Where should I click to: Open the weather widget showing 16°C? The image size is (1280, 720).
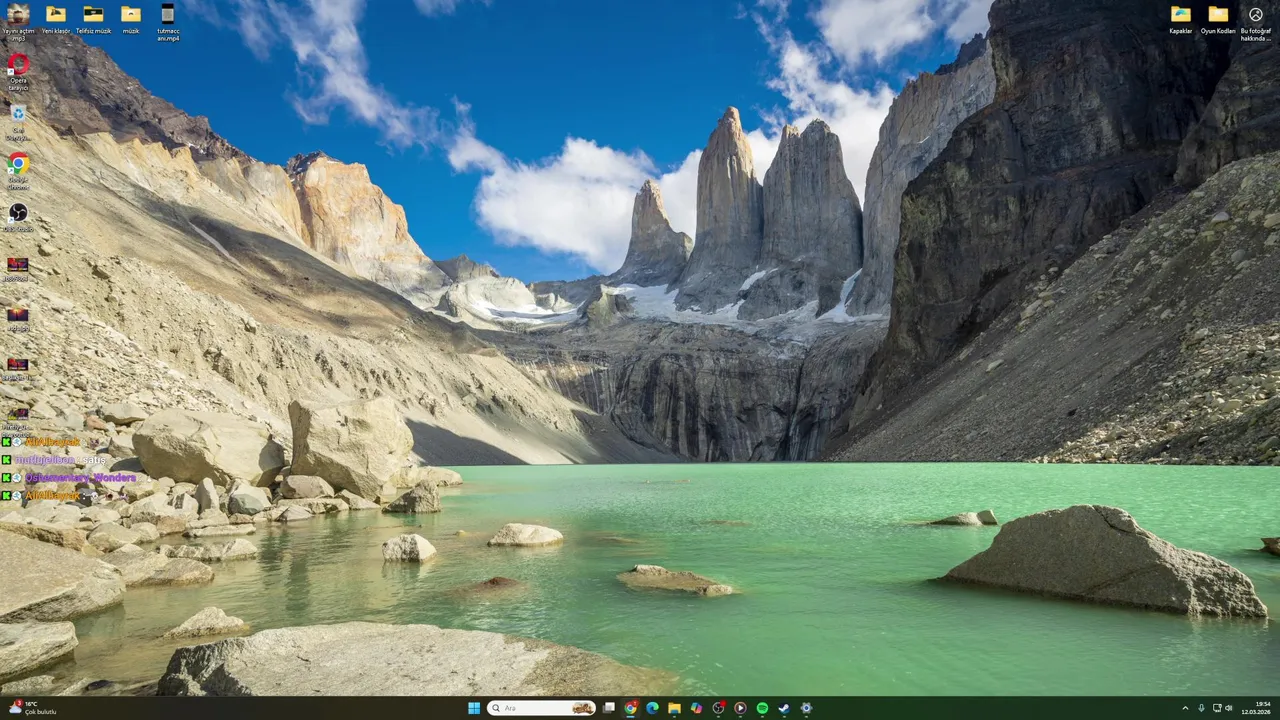point(32,708)
